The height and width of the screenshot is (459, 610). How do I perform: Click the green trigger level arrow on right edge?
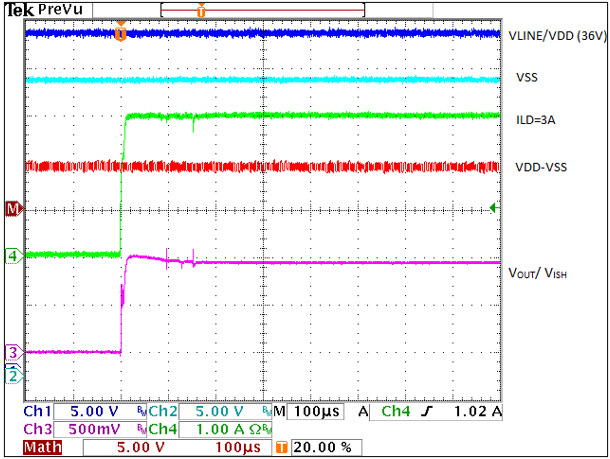coord(492,208)
